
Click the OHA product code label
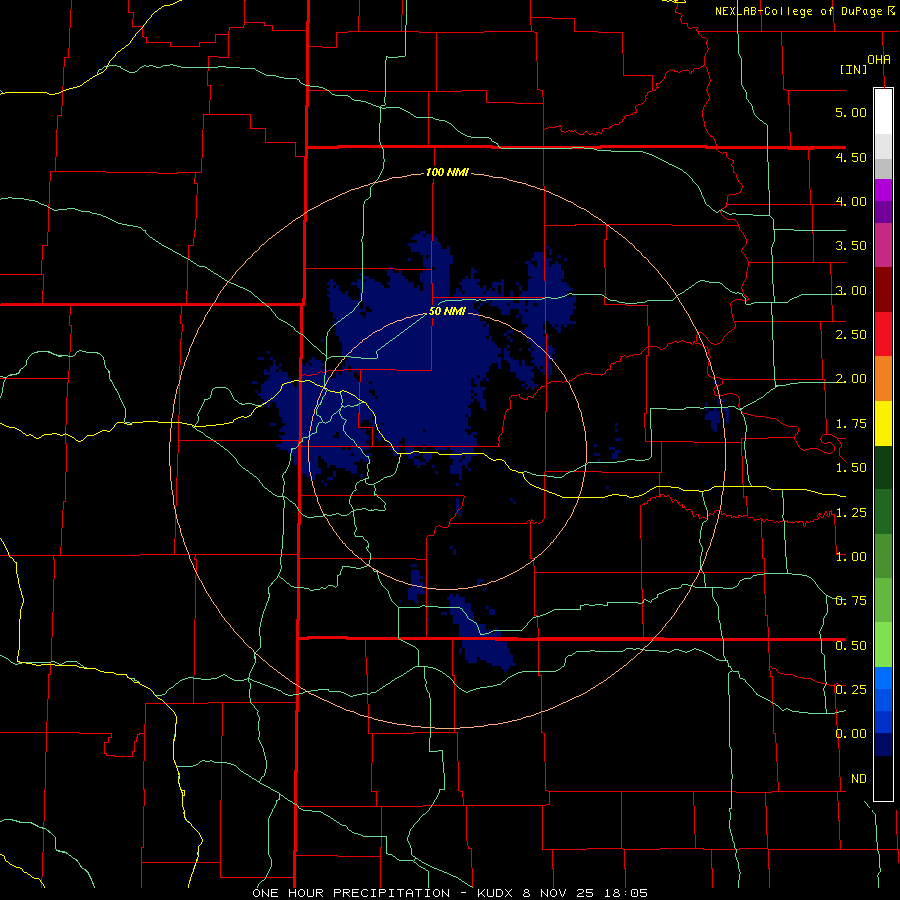(x=879, y=59)
